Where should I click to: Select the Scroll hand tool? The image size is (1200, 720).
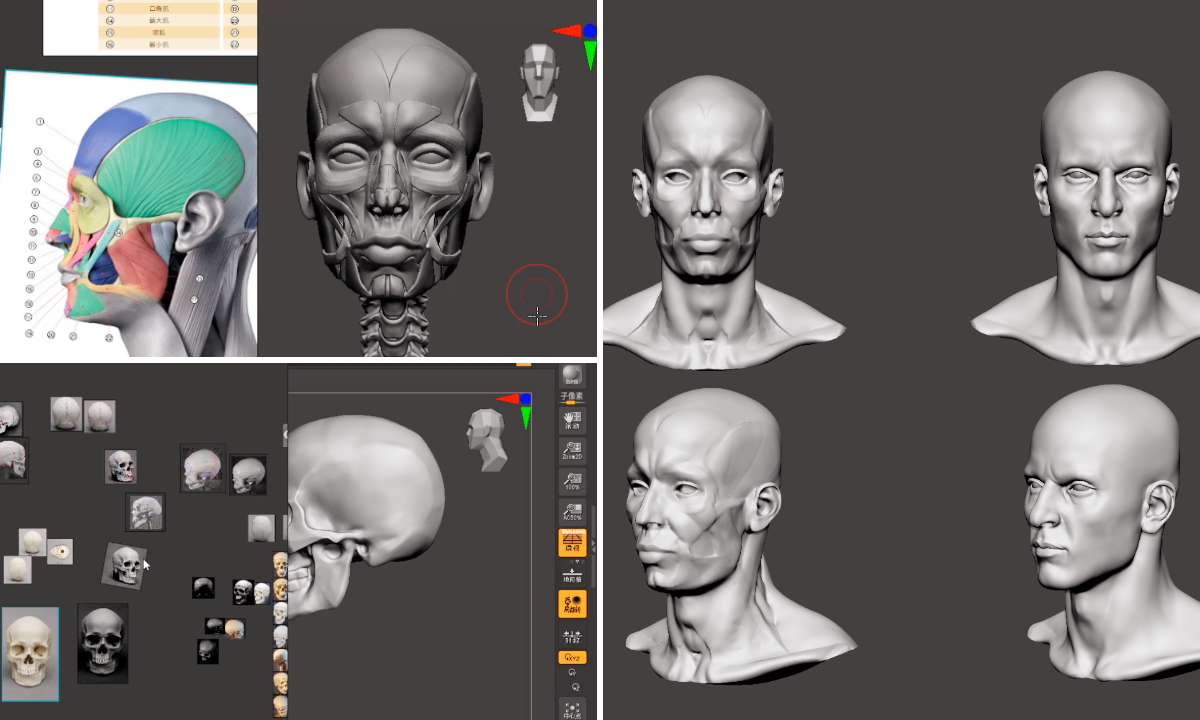572,420
